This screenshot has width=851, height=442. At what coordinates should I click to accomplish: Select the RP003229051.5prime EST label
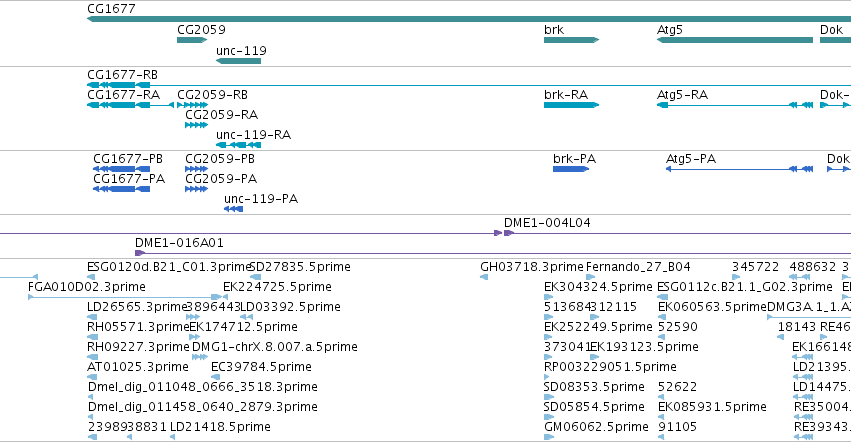[x=610, y=367]
